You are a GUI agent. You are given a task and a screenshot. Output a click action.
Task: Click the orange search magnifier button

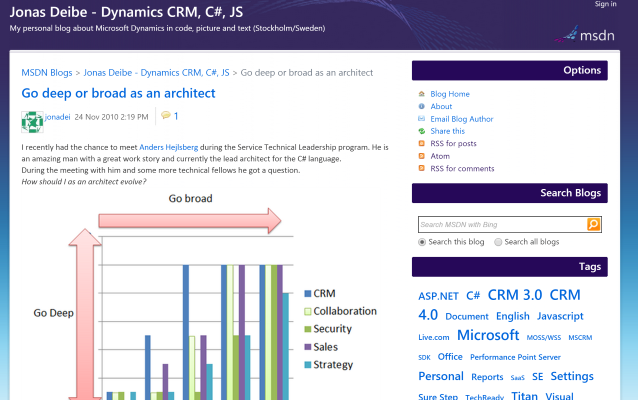point(594,224)
